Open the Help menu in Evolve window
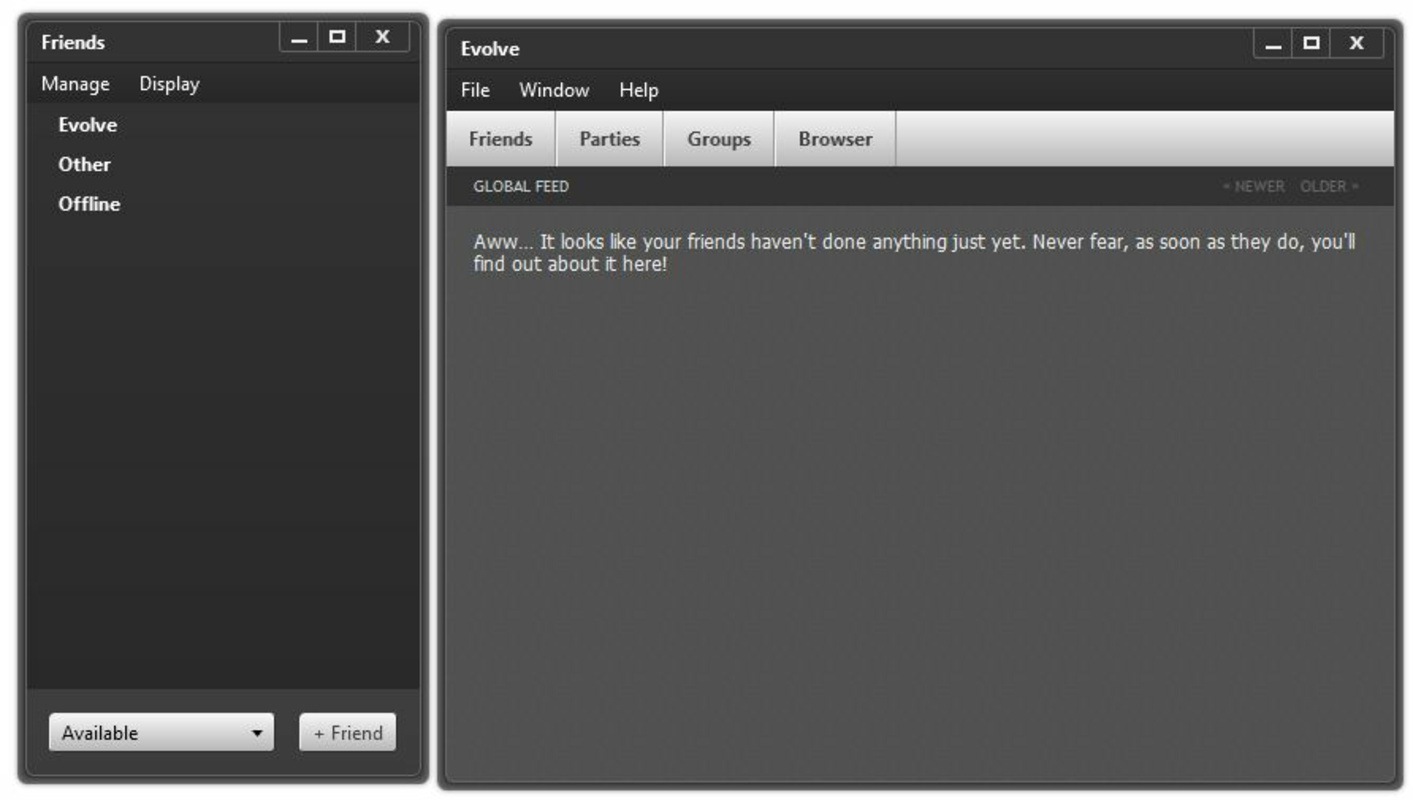 click(x=638, y=90)
